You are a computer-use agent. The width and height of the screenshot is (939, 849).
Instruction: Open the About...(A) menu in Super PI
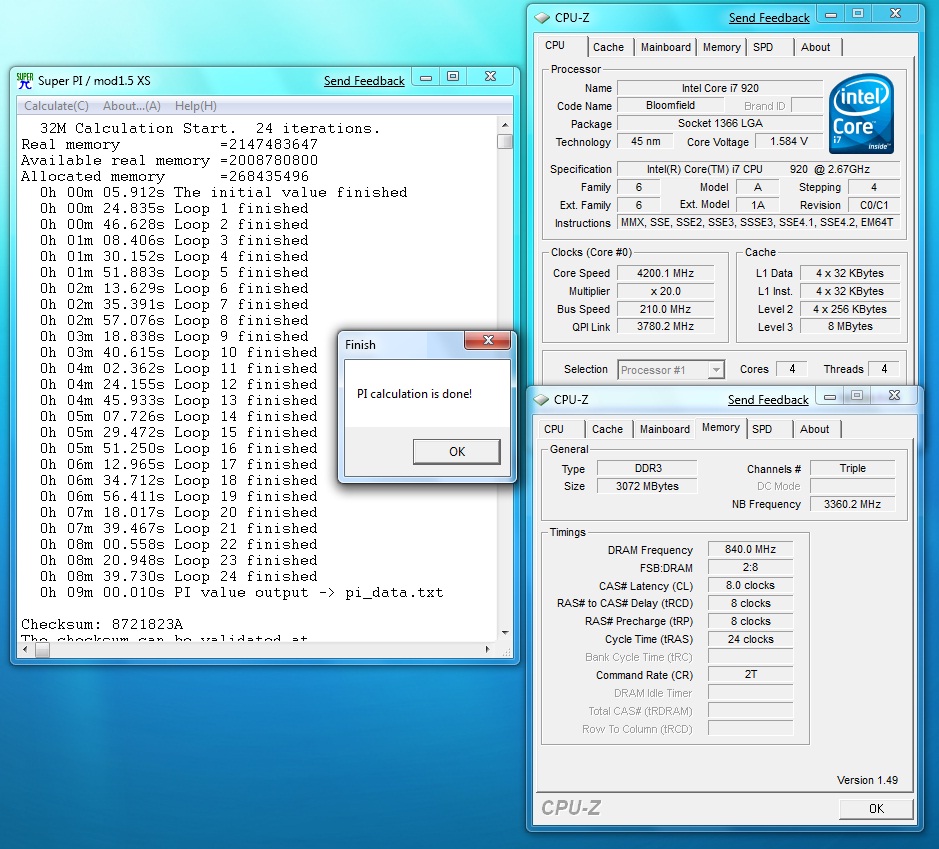coord(132,106)
